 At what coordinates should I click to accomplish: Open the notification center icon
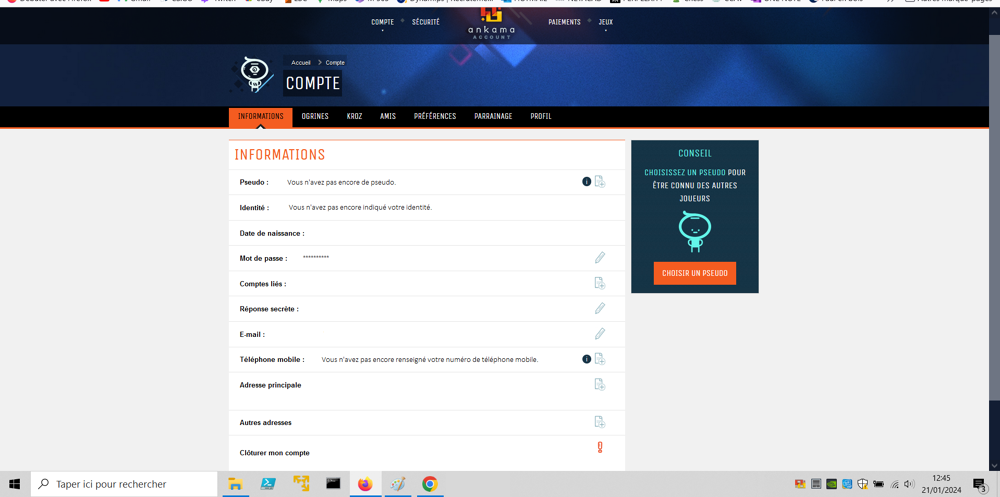pos(980,484)
